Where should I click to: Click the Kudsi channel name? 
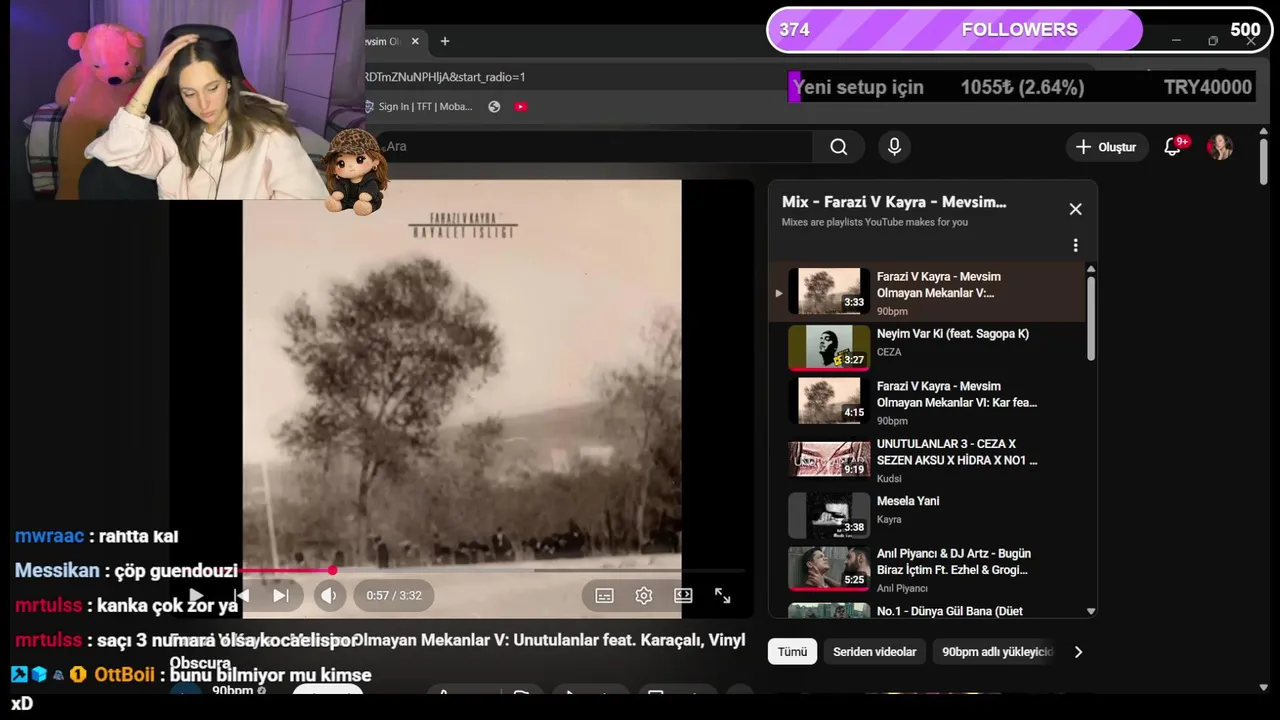pos(889,479)
